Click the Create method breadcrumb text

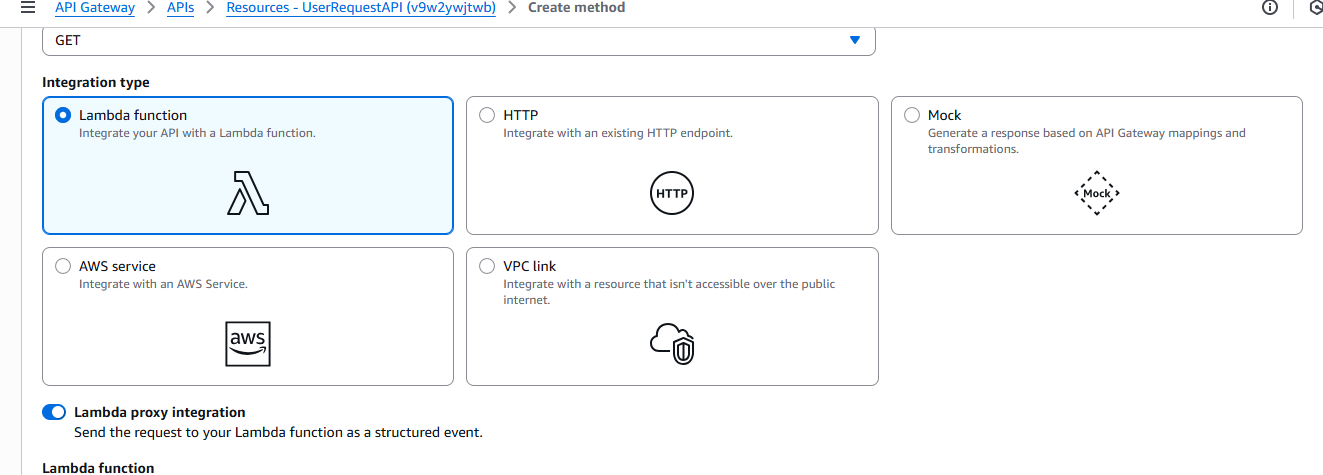point(577,8)
